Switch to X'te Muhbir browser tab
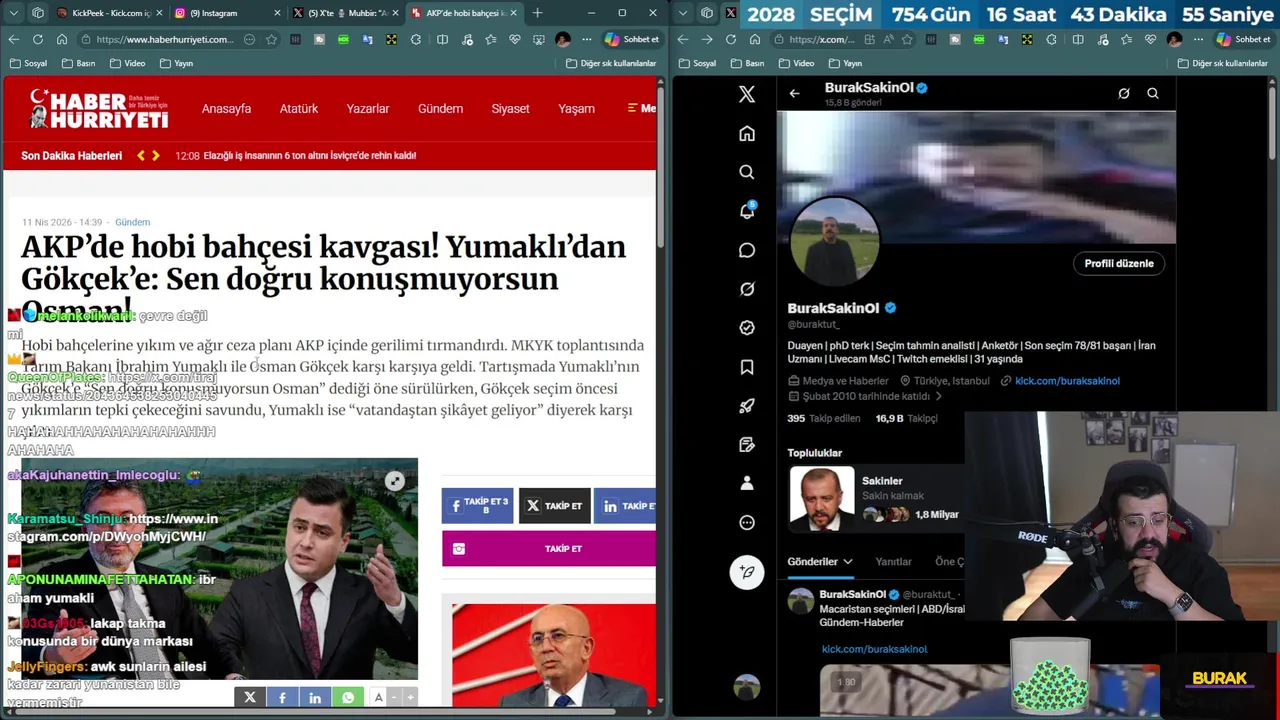This screenshot has width=1280, height=720. click(345, 13)
